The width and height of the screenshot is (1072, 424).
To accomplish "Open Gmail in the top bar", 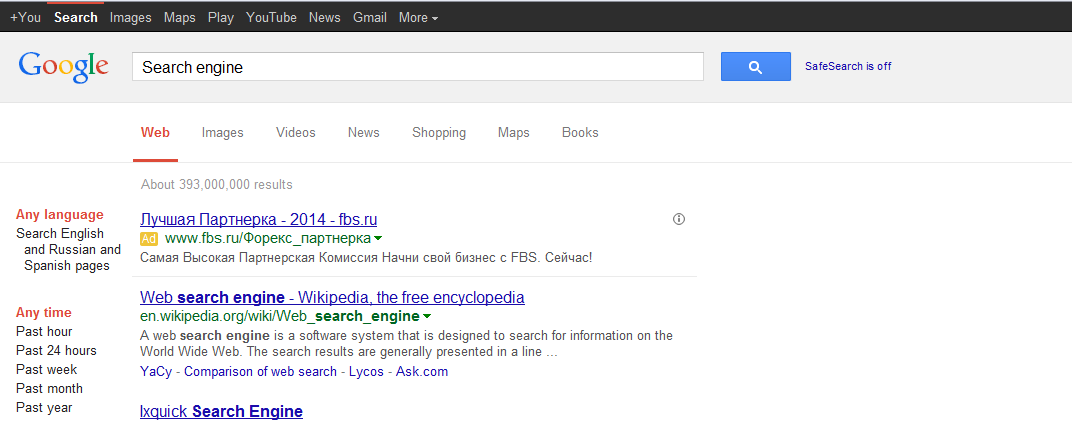I will (370, 18).
